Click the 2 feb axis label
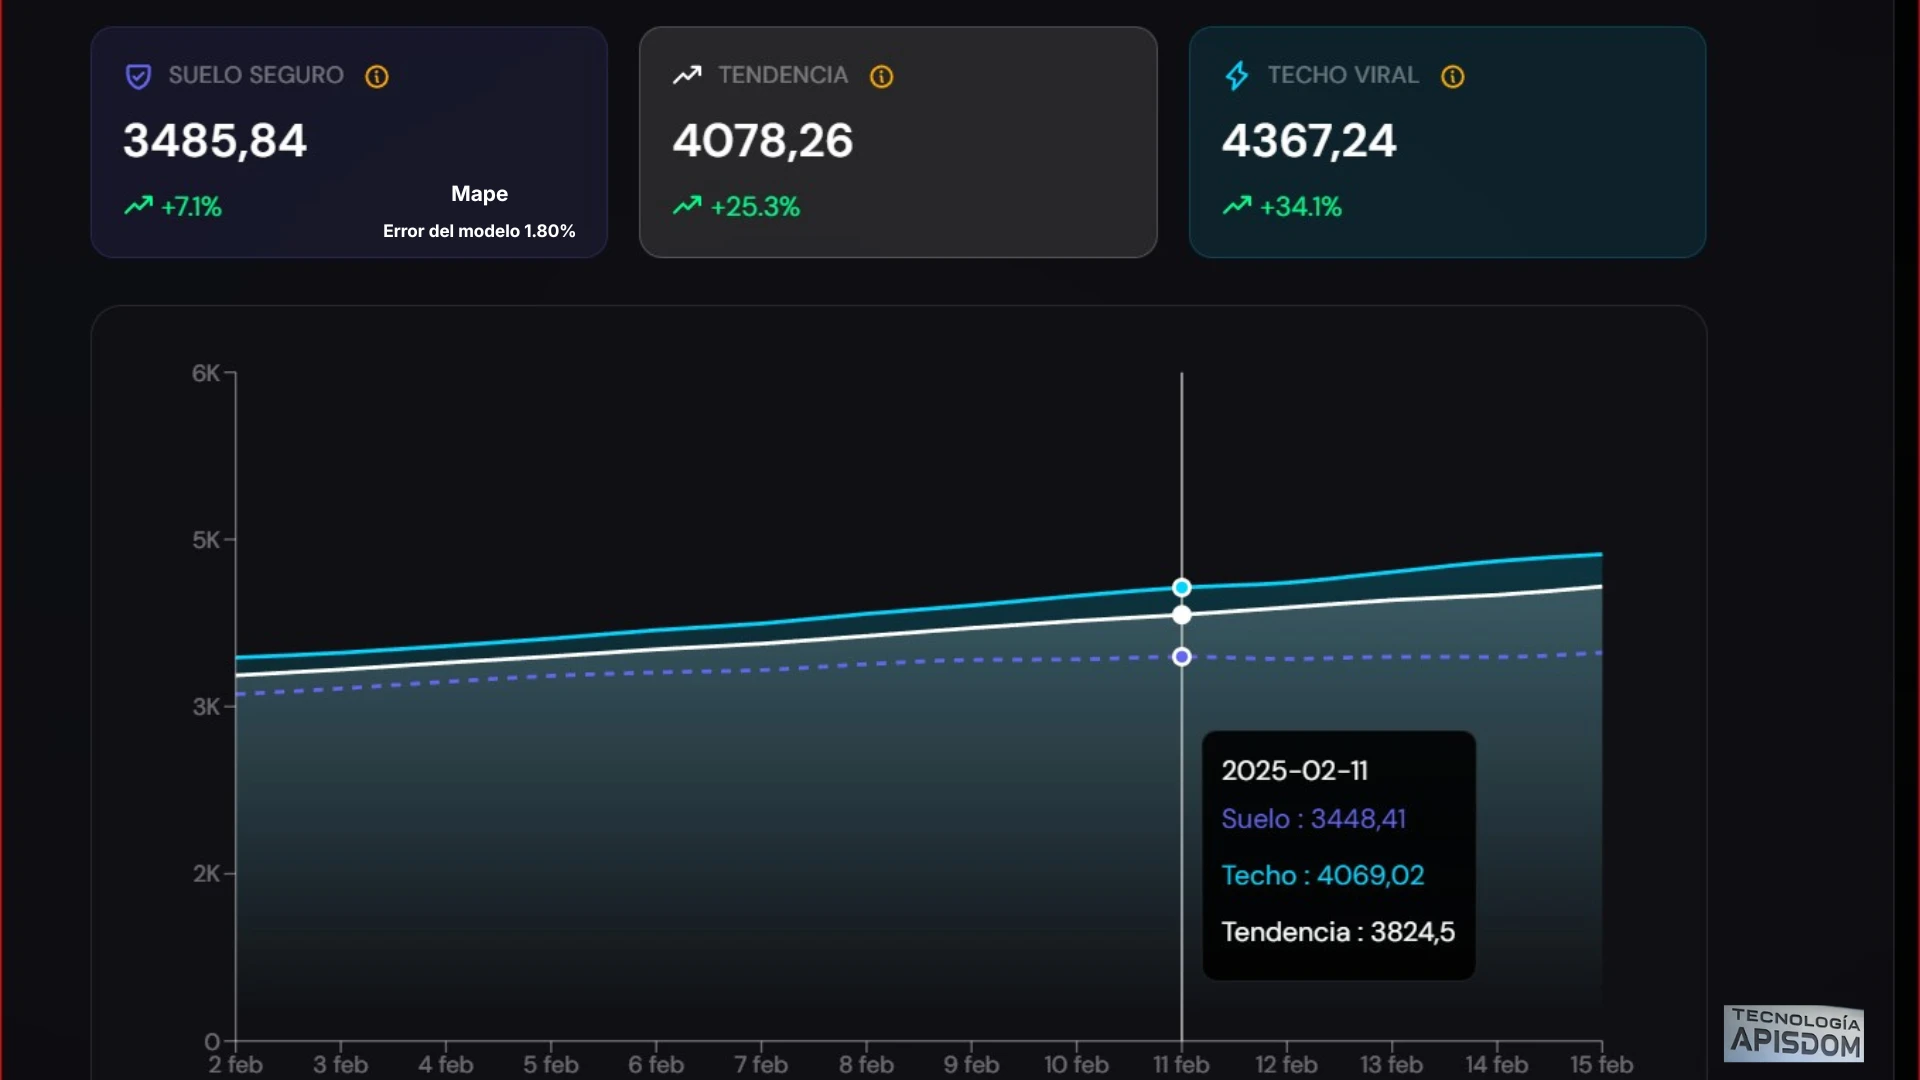The image size is (1920, 1080). click(x=236, y=1065)
